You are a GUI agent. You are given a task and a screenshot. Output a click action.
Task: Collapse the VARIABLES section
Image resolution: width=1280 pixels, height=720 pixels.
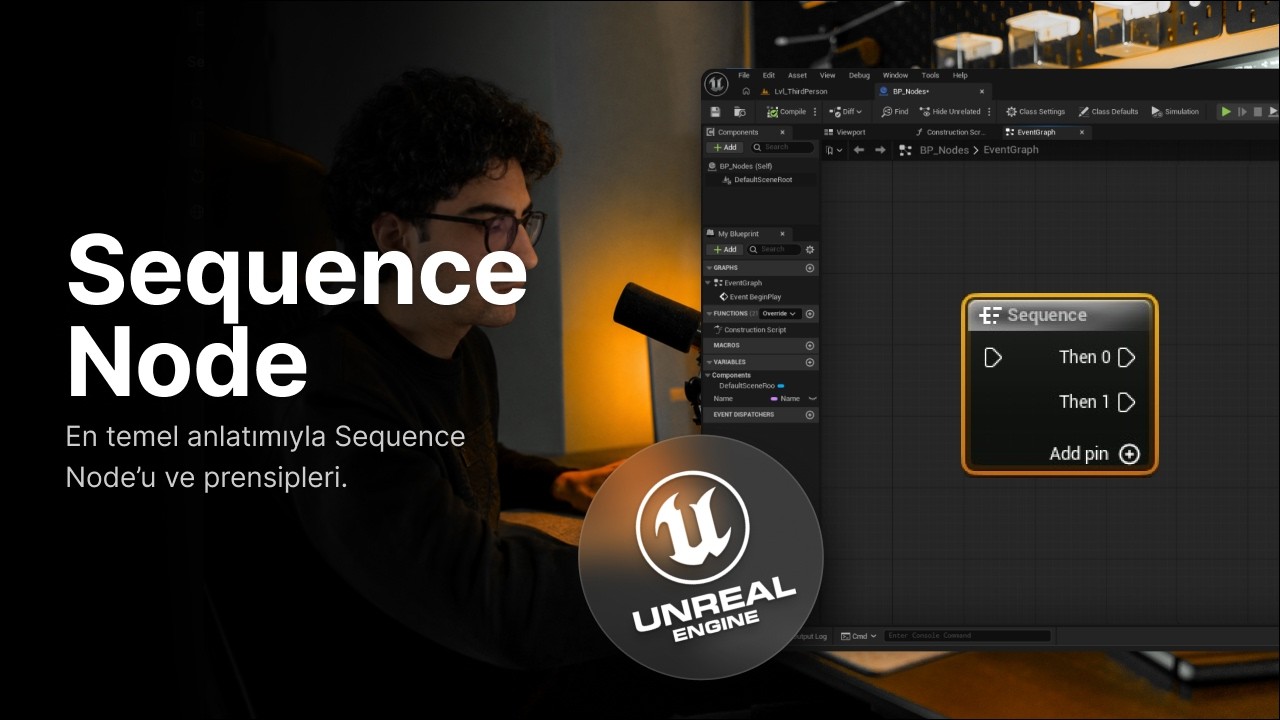coord(710,362)
